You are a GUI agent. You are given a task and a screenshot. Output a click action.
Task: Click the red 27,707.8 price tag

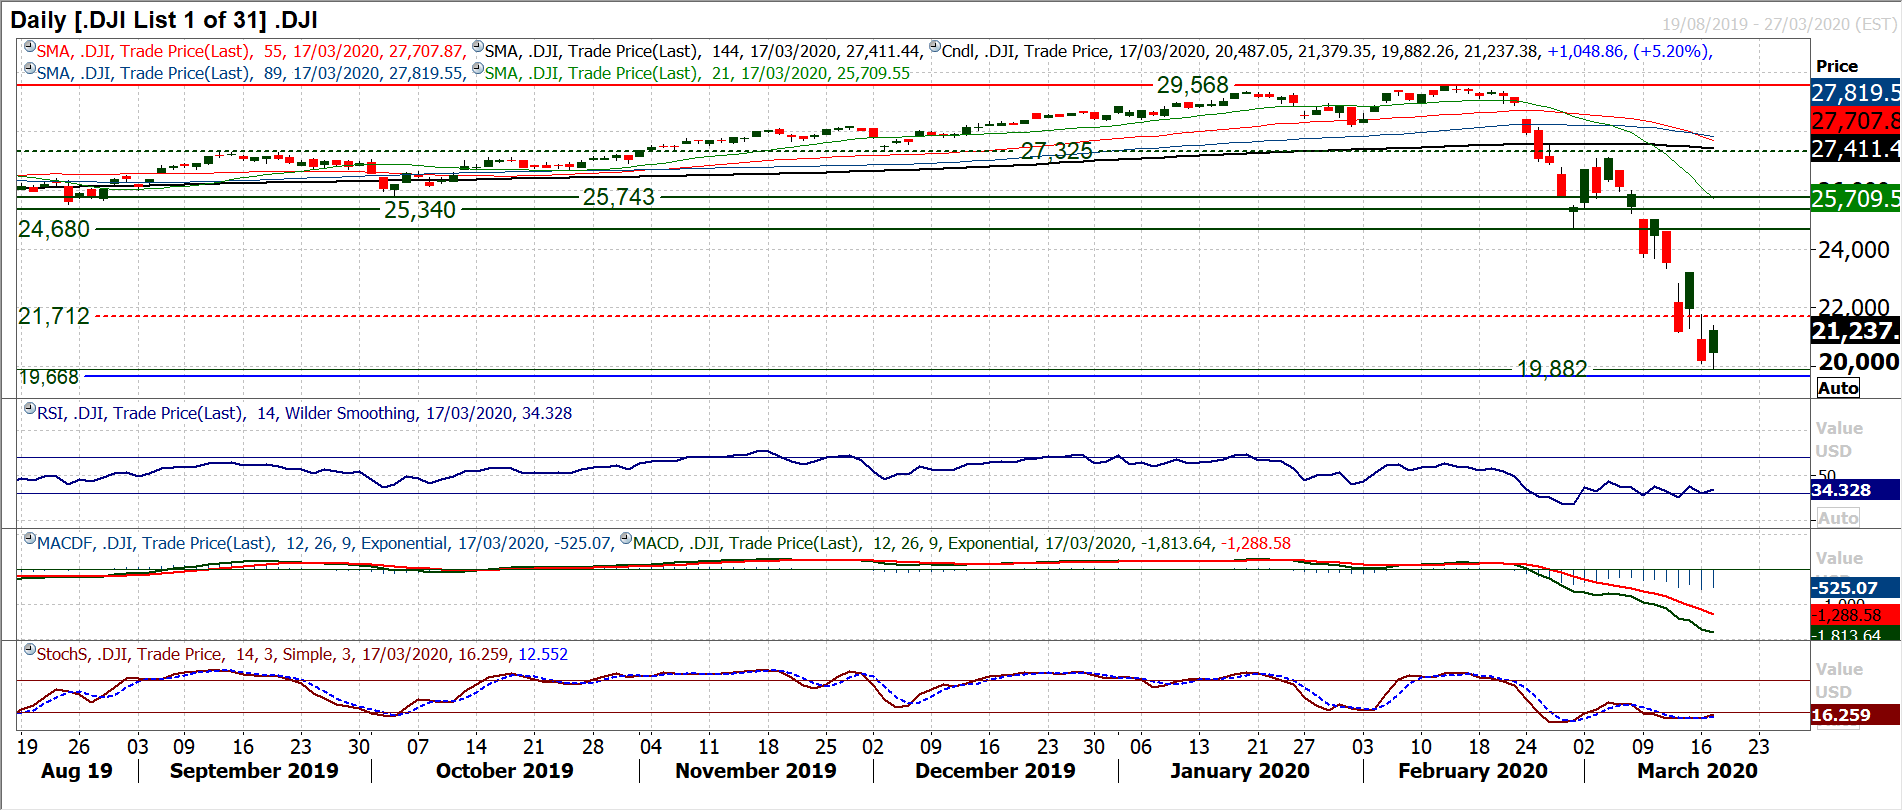click(1855, 121)
